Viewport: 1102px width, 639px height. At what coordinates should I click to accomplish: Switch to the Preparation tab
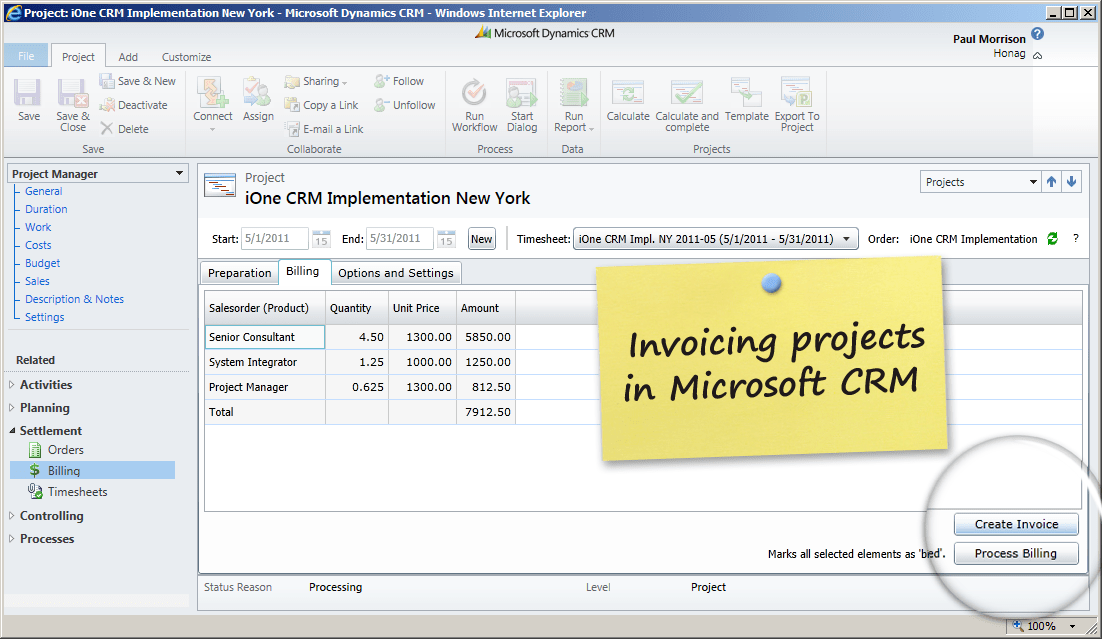[239, 273]
